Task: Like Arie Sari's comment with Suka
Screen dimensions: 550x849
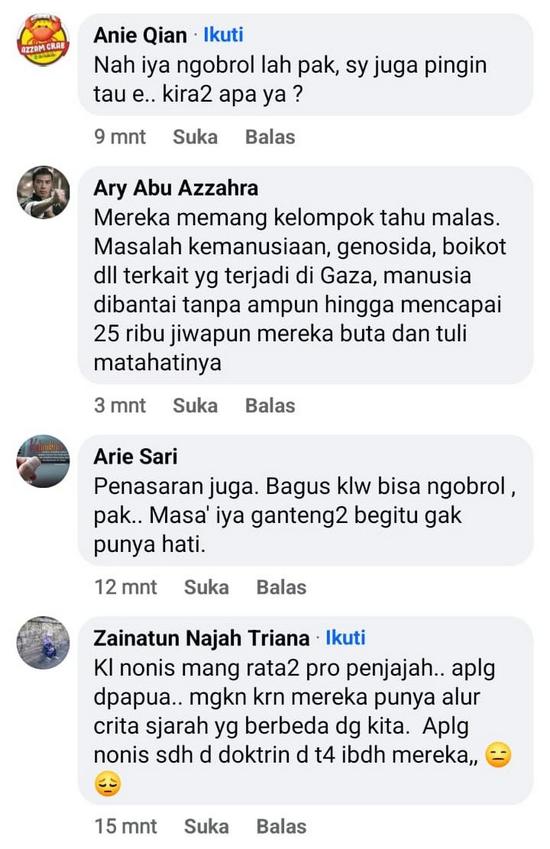Action: tap(206, 587)
